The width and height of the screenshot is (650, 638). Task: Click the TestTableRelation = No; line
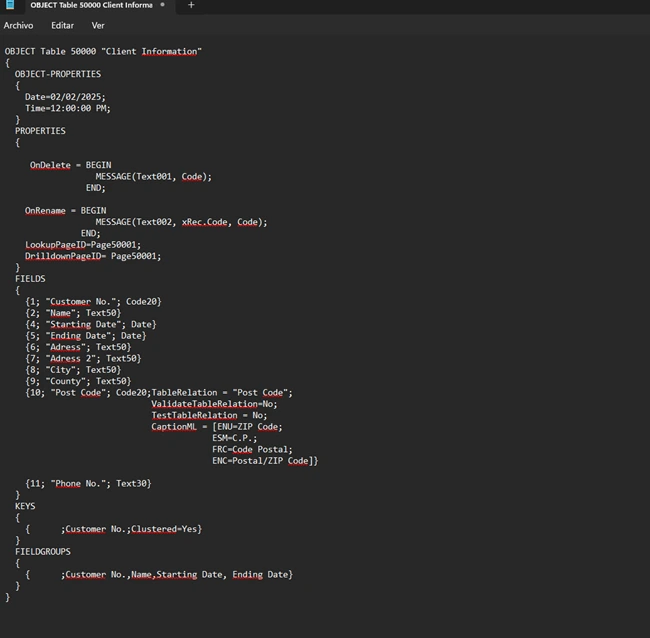coord(209,415)
